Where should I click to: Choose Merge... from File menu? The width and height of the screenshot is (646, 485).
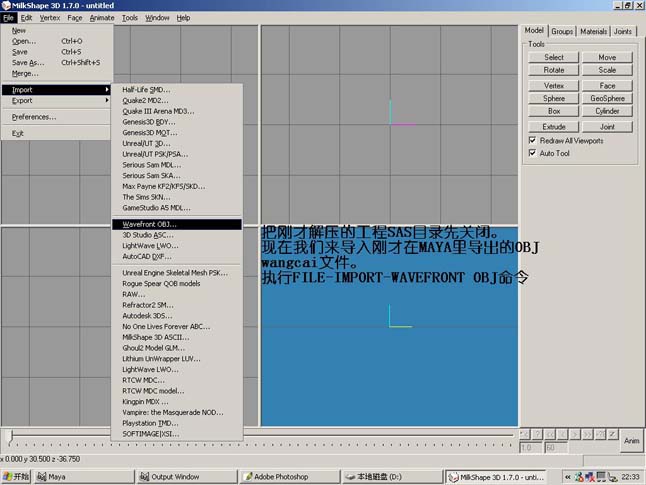point(56,73)
